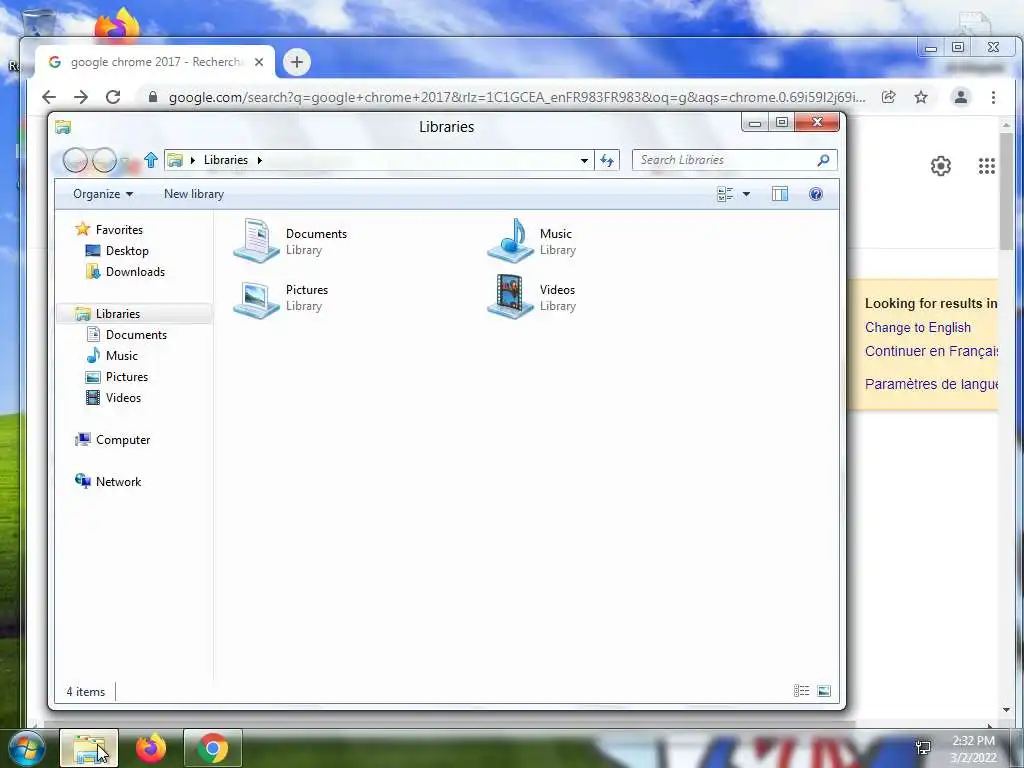
Task: Click the network tray icon
Action: point(923,748)
